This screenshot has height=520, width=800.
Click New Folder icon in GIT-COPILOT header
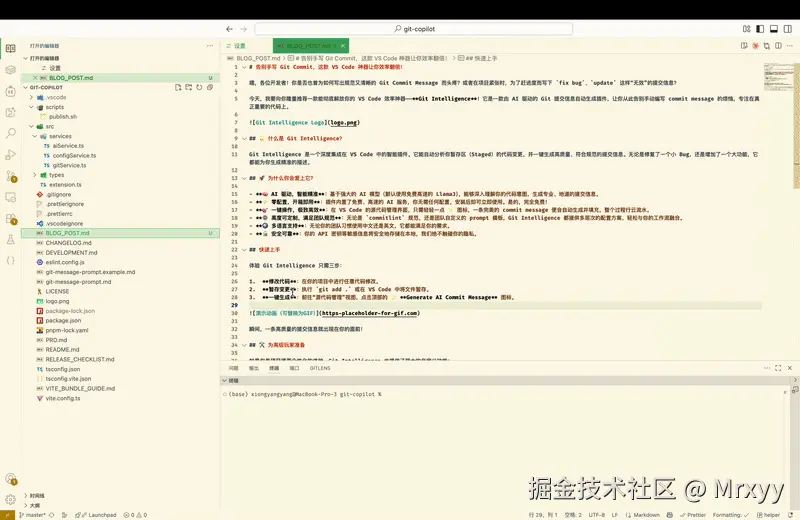[189, 87]
